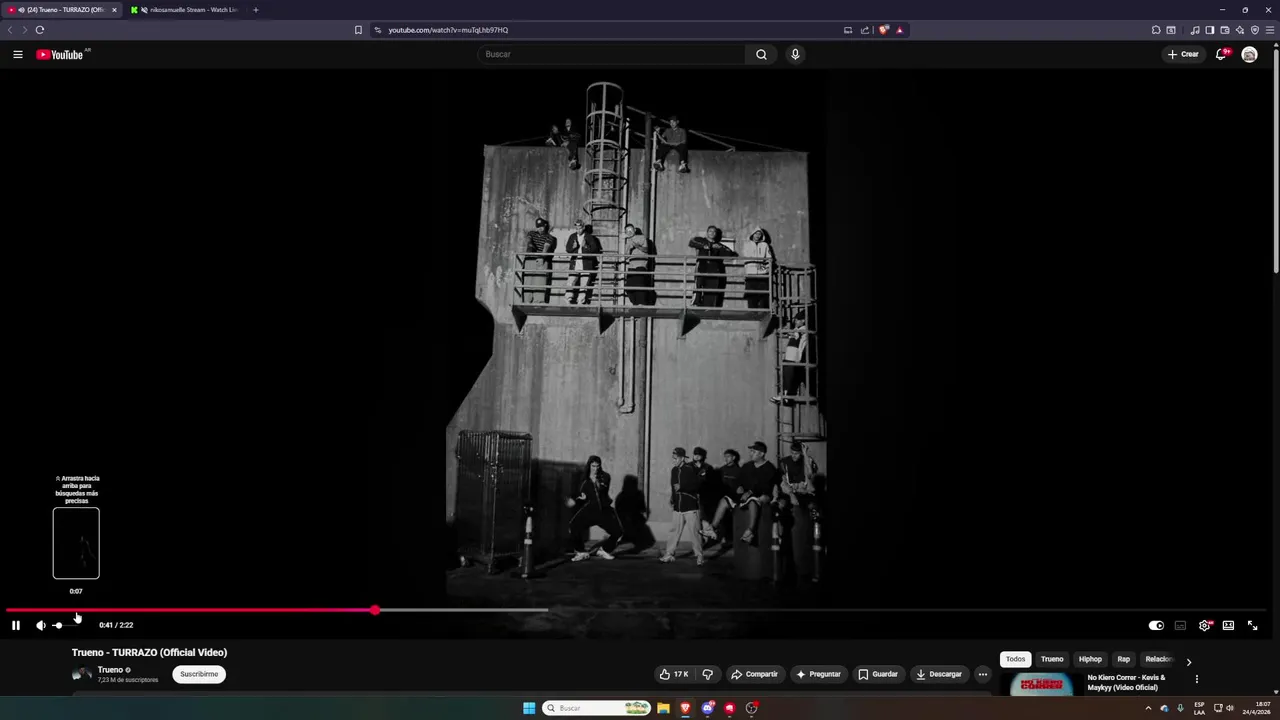Screen dimensions: 1280x720
Task: Toggle subtitles on the player
Action: pos(1180,625)
